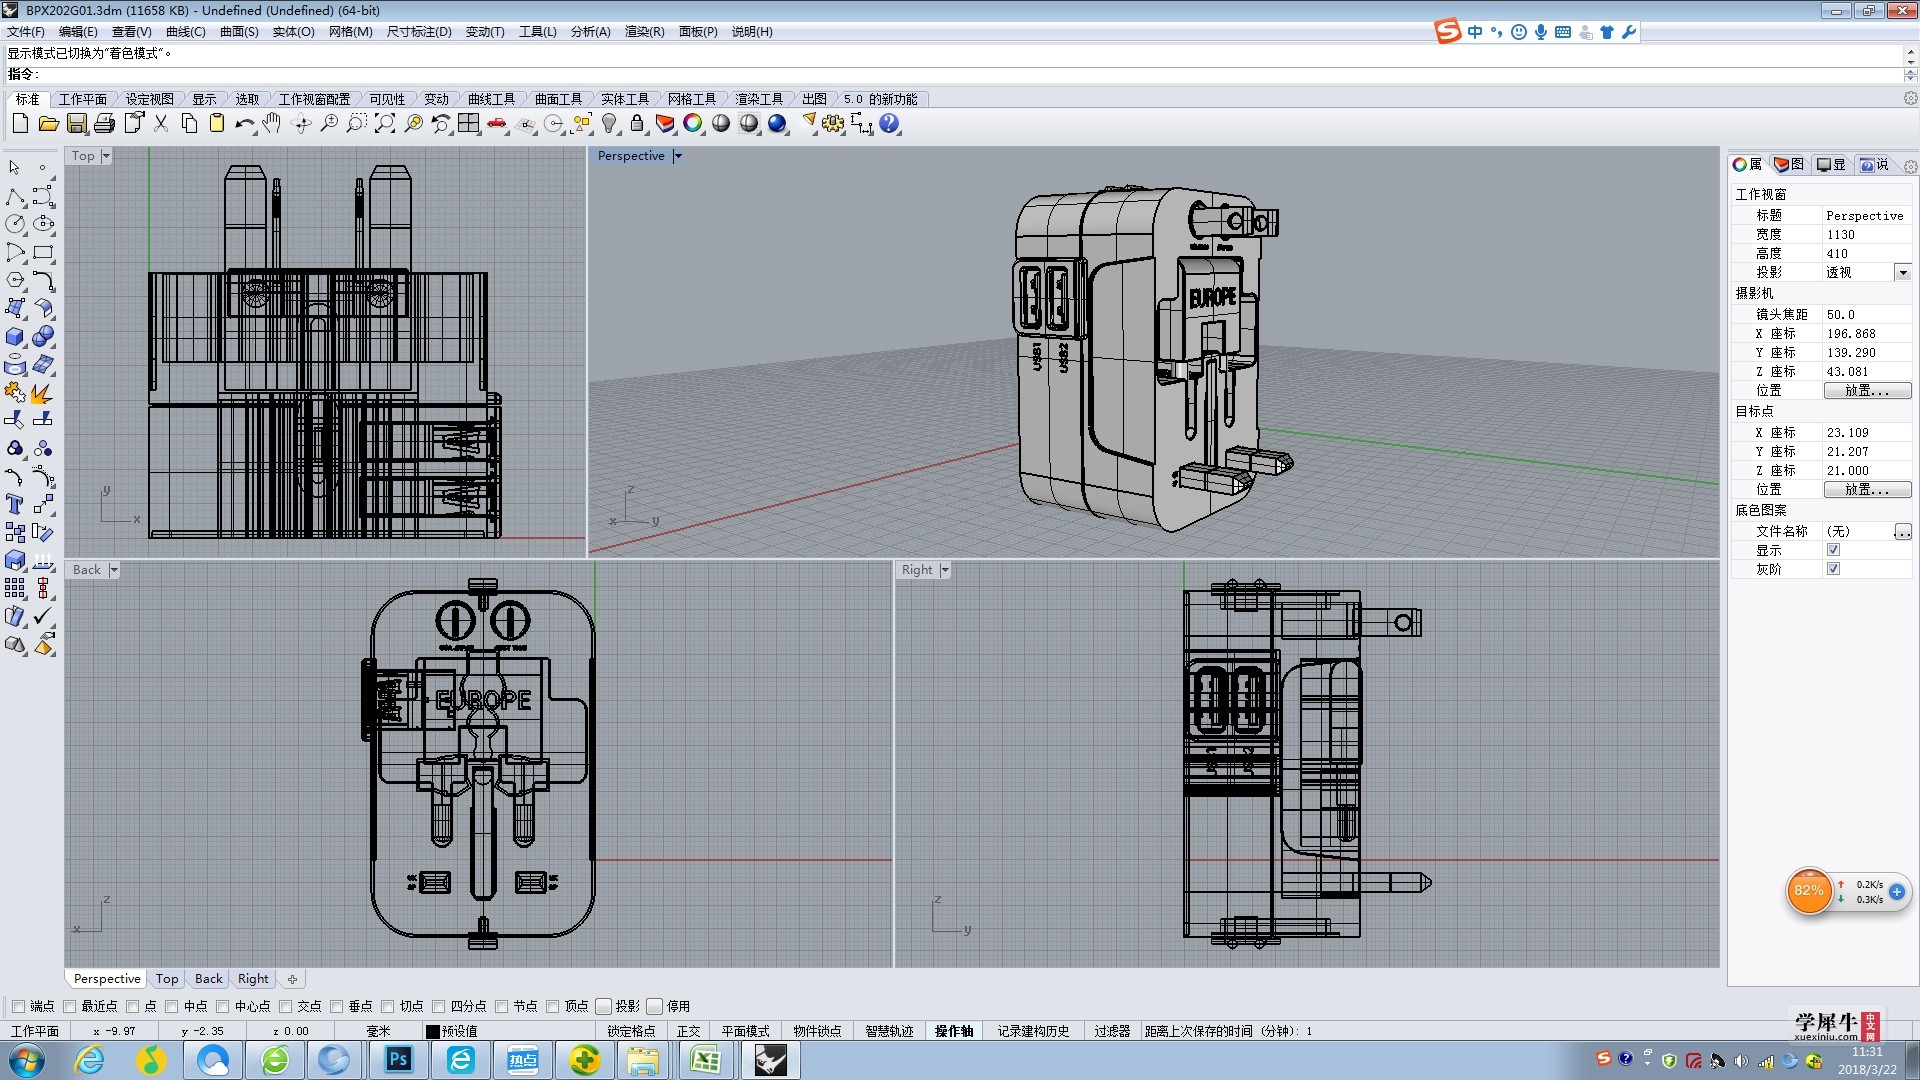
Task: Open the toolbar tab options gear
Action: tap(1910, 98)
